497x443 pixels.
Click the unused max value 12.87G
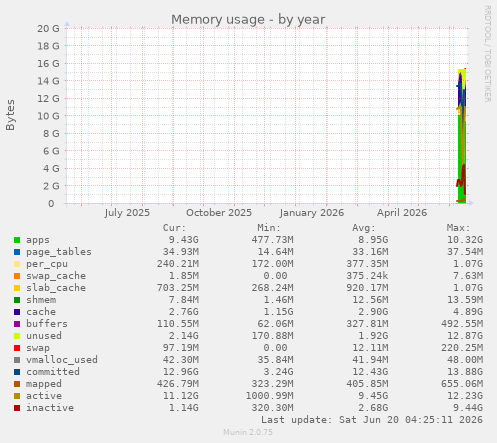click(465, 336)
